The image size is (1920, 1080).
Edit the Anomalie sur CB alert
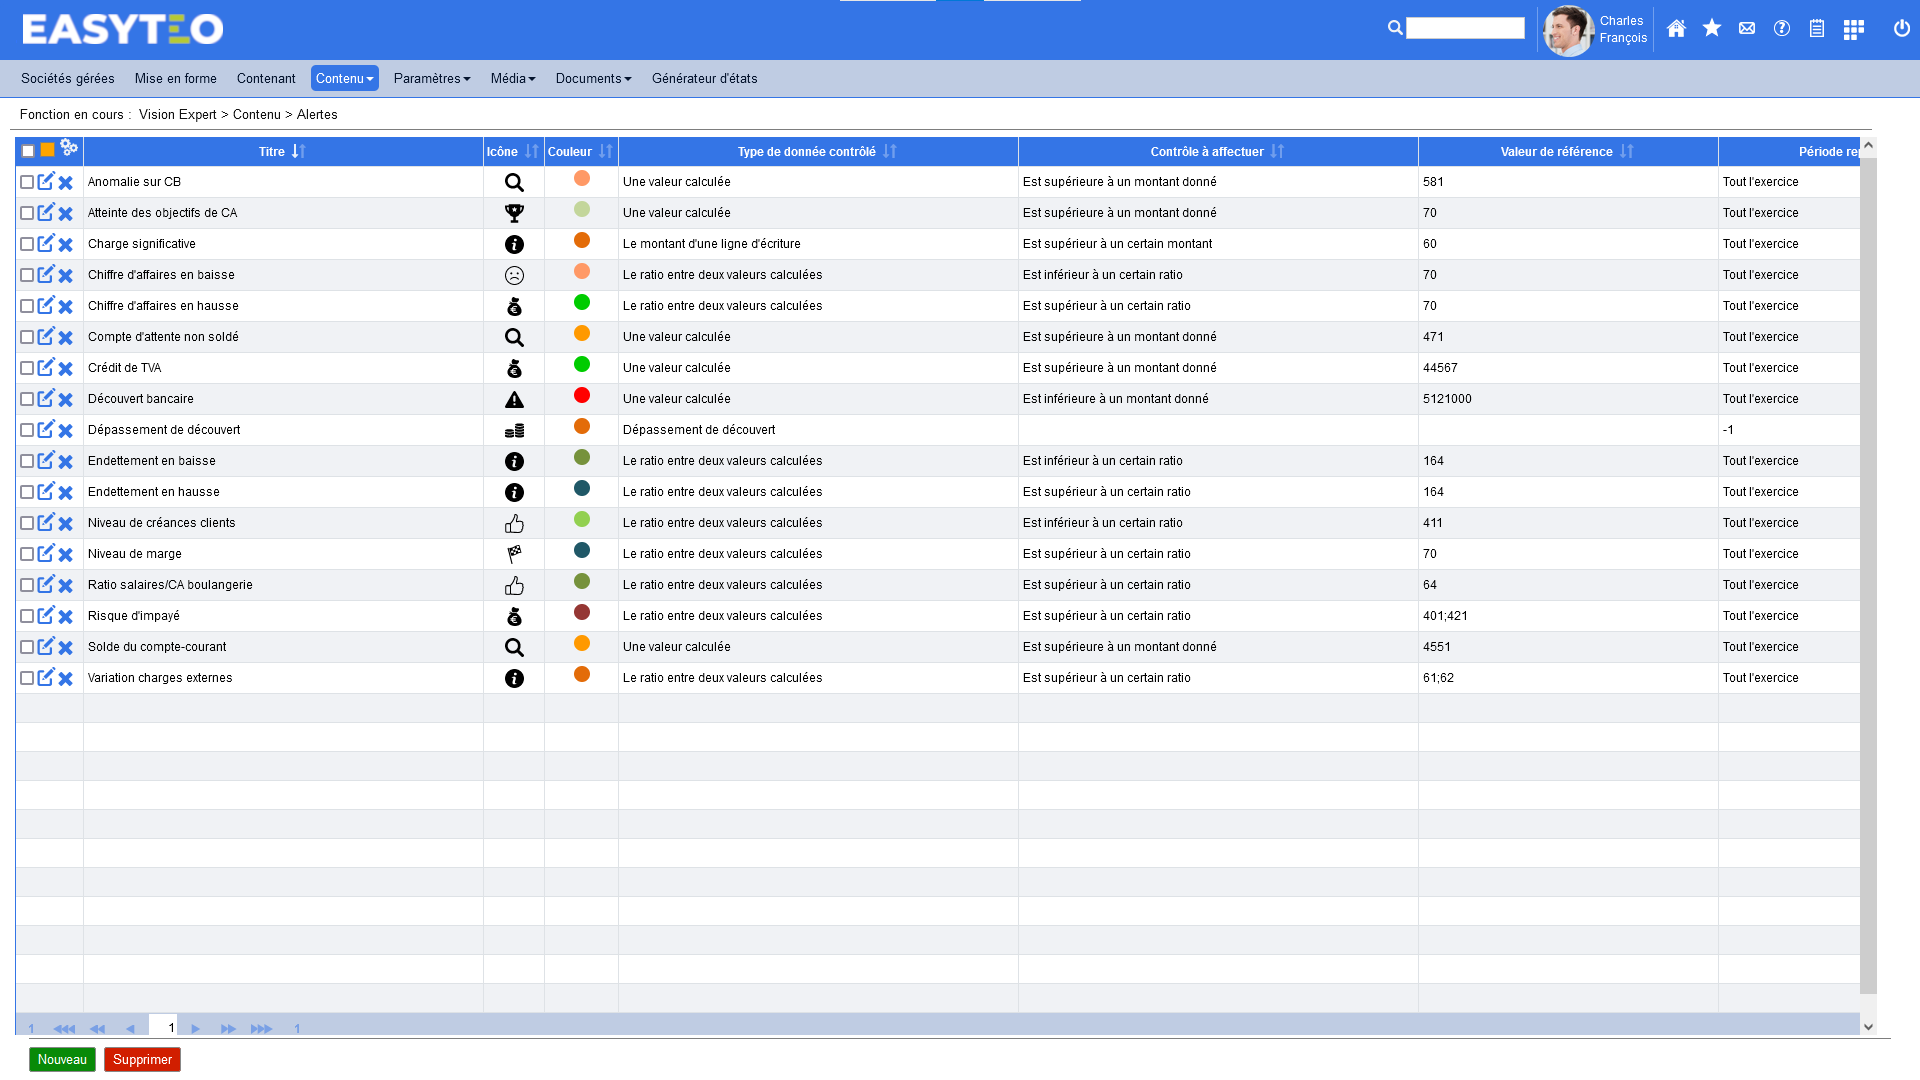[46, 181]
